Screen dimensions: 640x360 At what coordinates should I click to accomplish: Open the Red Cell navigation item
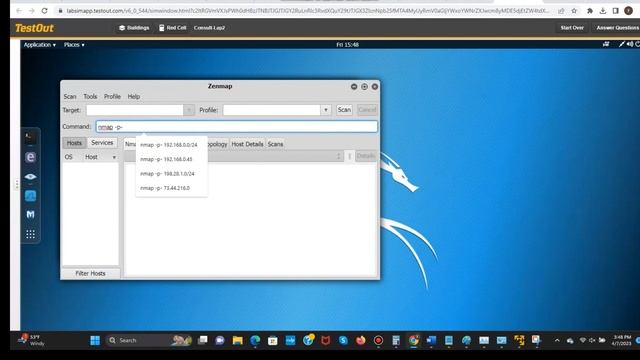pyautogui.click(x=172, y=28)
